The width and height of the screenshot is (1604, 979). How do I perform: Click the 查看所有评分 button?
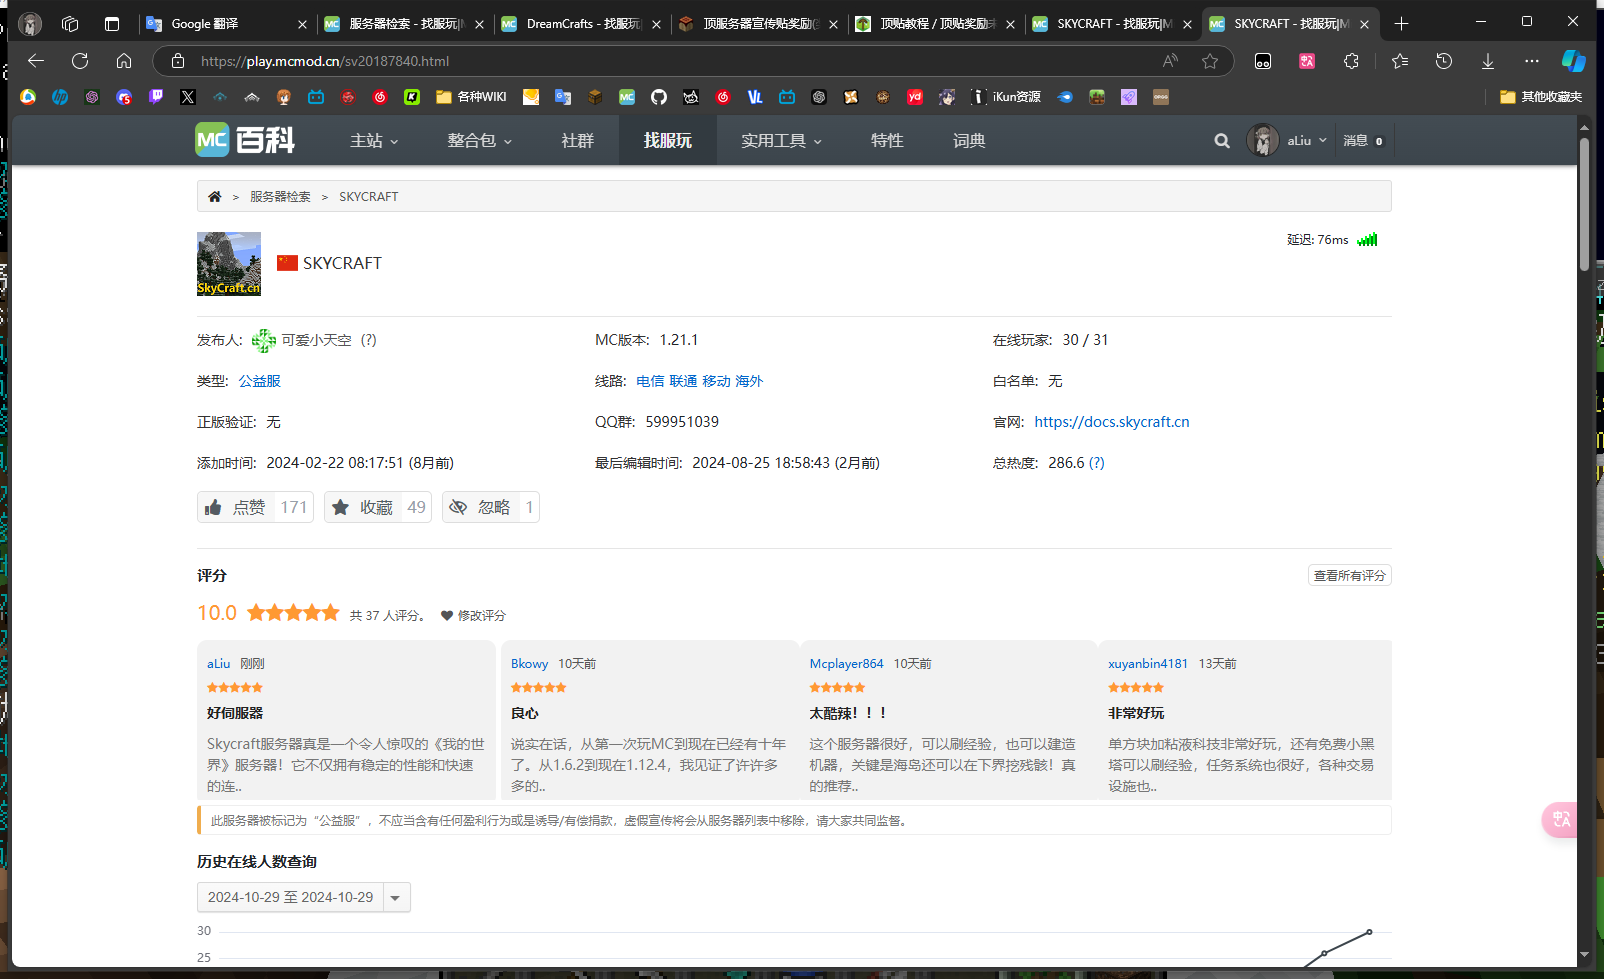coord(1350,576)
